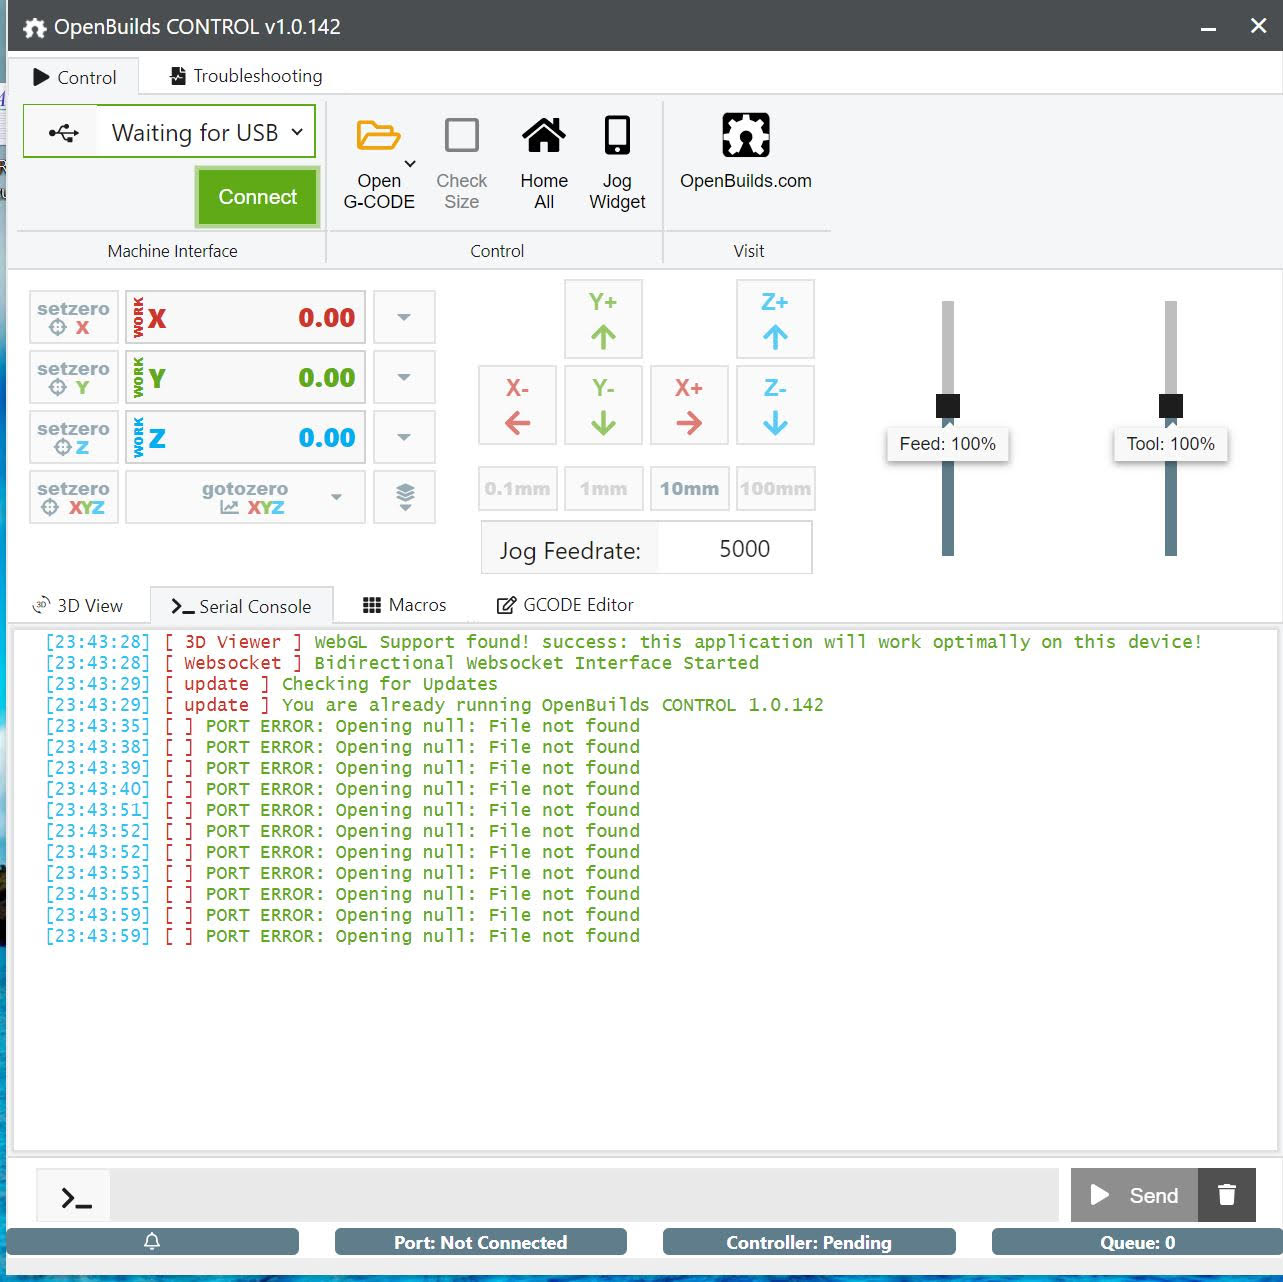Click the Queue: 0 status
This screenshot has height=1282, width=1283.
tap(1137, 1242)
